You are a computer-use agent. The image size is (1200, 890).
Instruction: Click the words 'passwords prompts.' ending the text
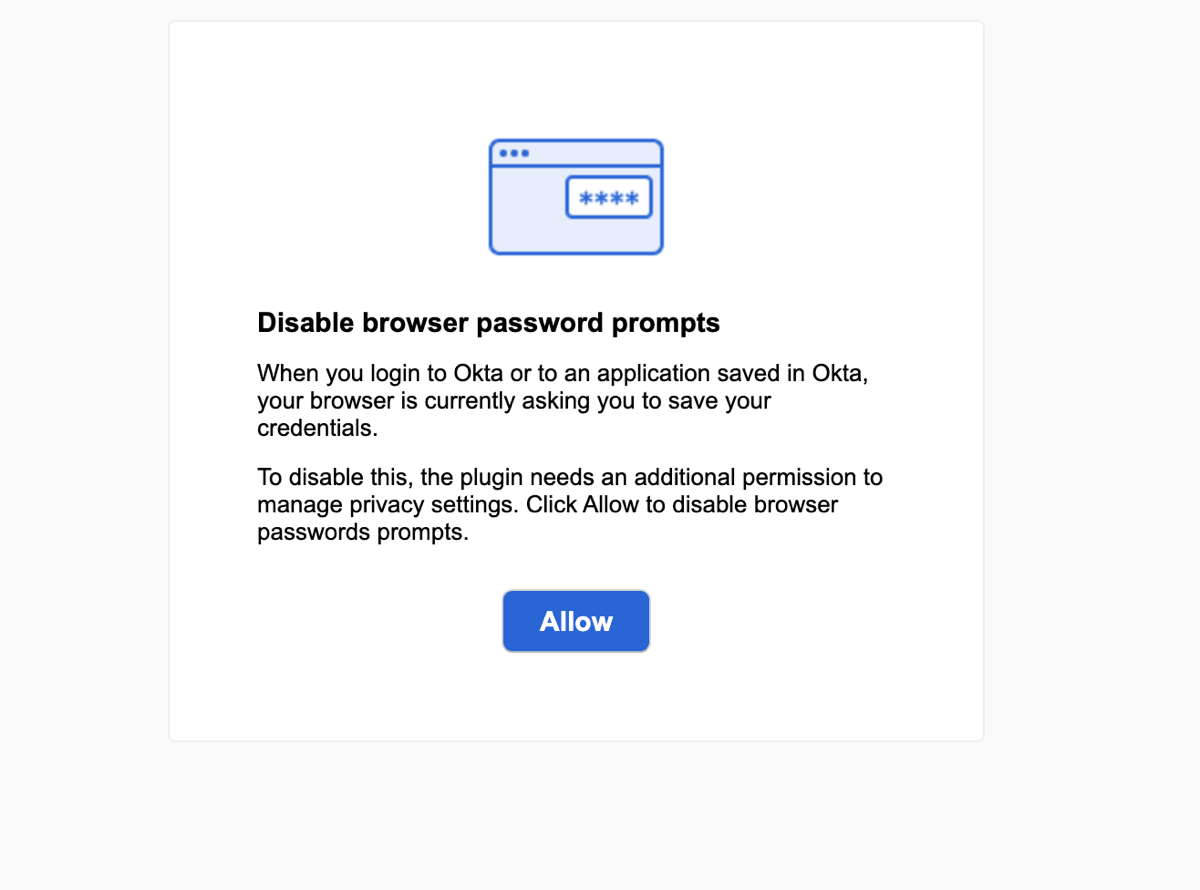click(x=363, y=532)
